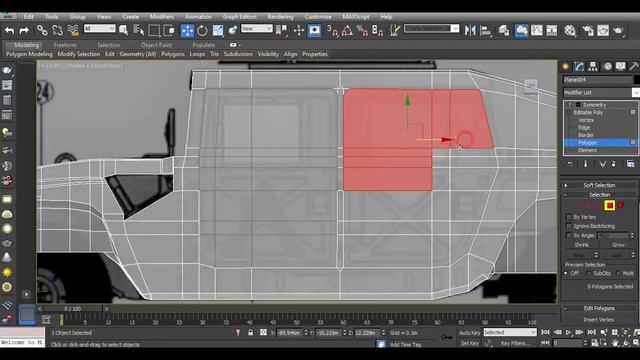The width and height of the screenshot is (640, 360).
Task: Click the Undo arrow in the toolbar
Action: pos(9,30)
